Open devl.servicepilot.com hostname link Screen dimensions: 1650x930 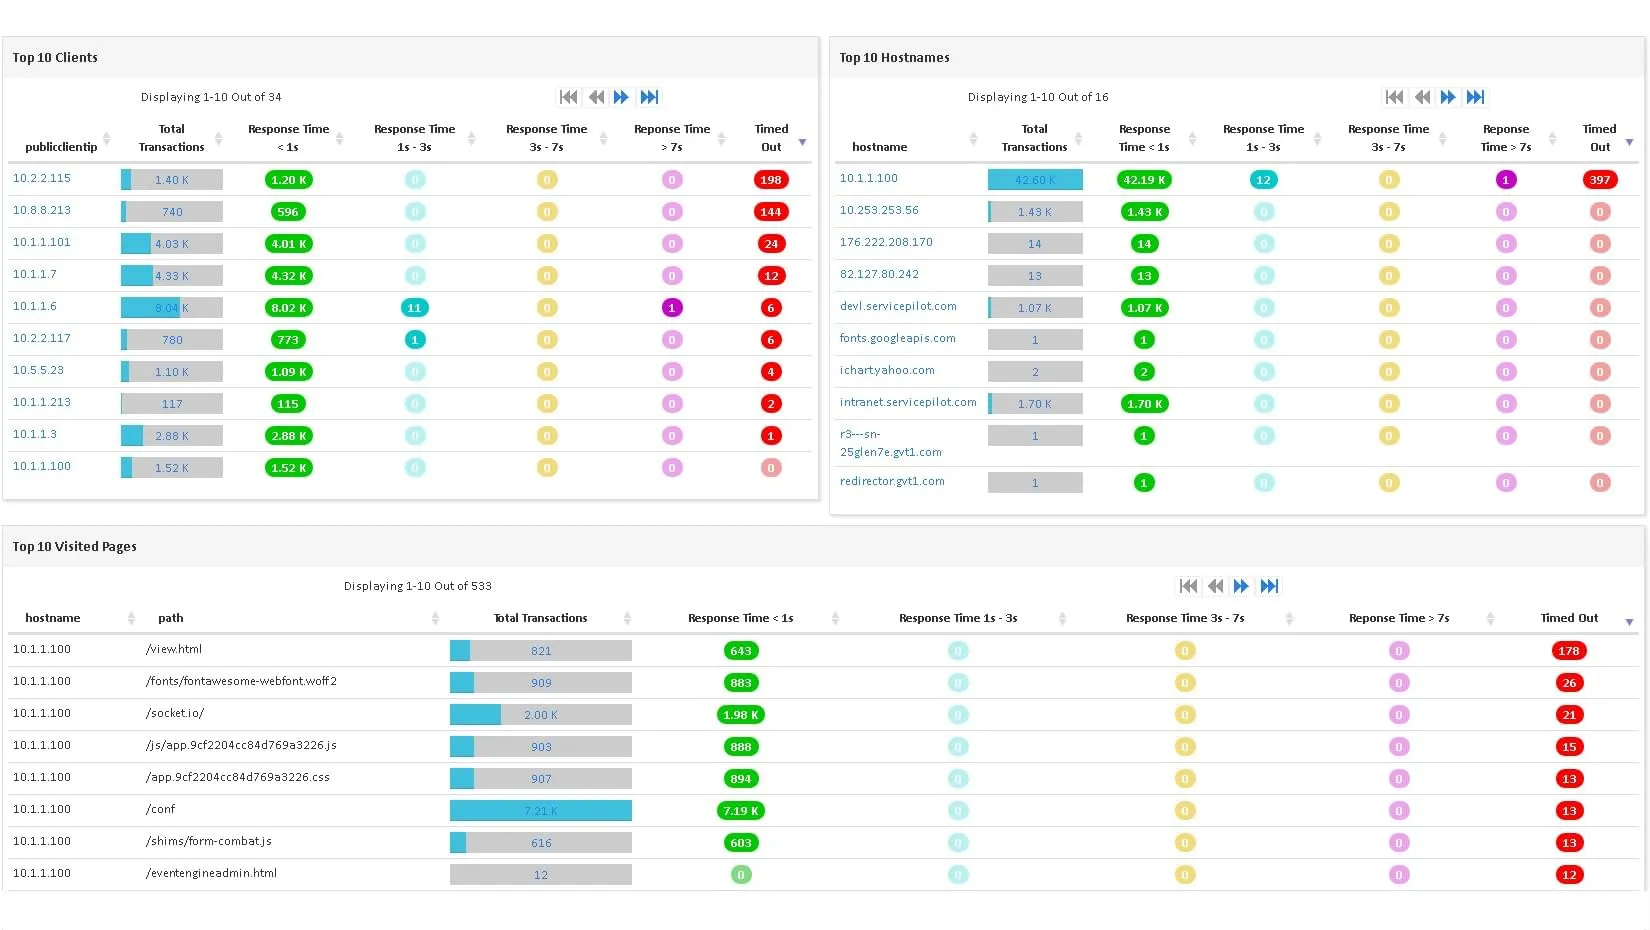pyautogui.click(x=898, y=306)
